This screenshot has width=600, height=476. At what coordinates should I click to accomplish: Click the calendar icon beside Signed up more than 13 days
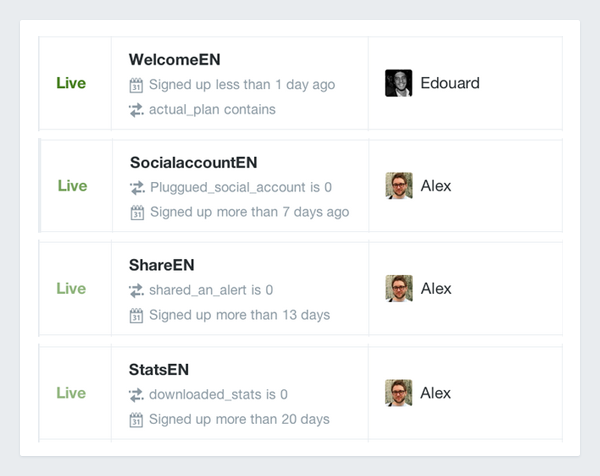click(136, 316)
